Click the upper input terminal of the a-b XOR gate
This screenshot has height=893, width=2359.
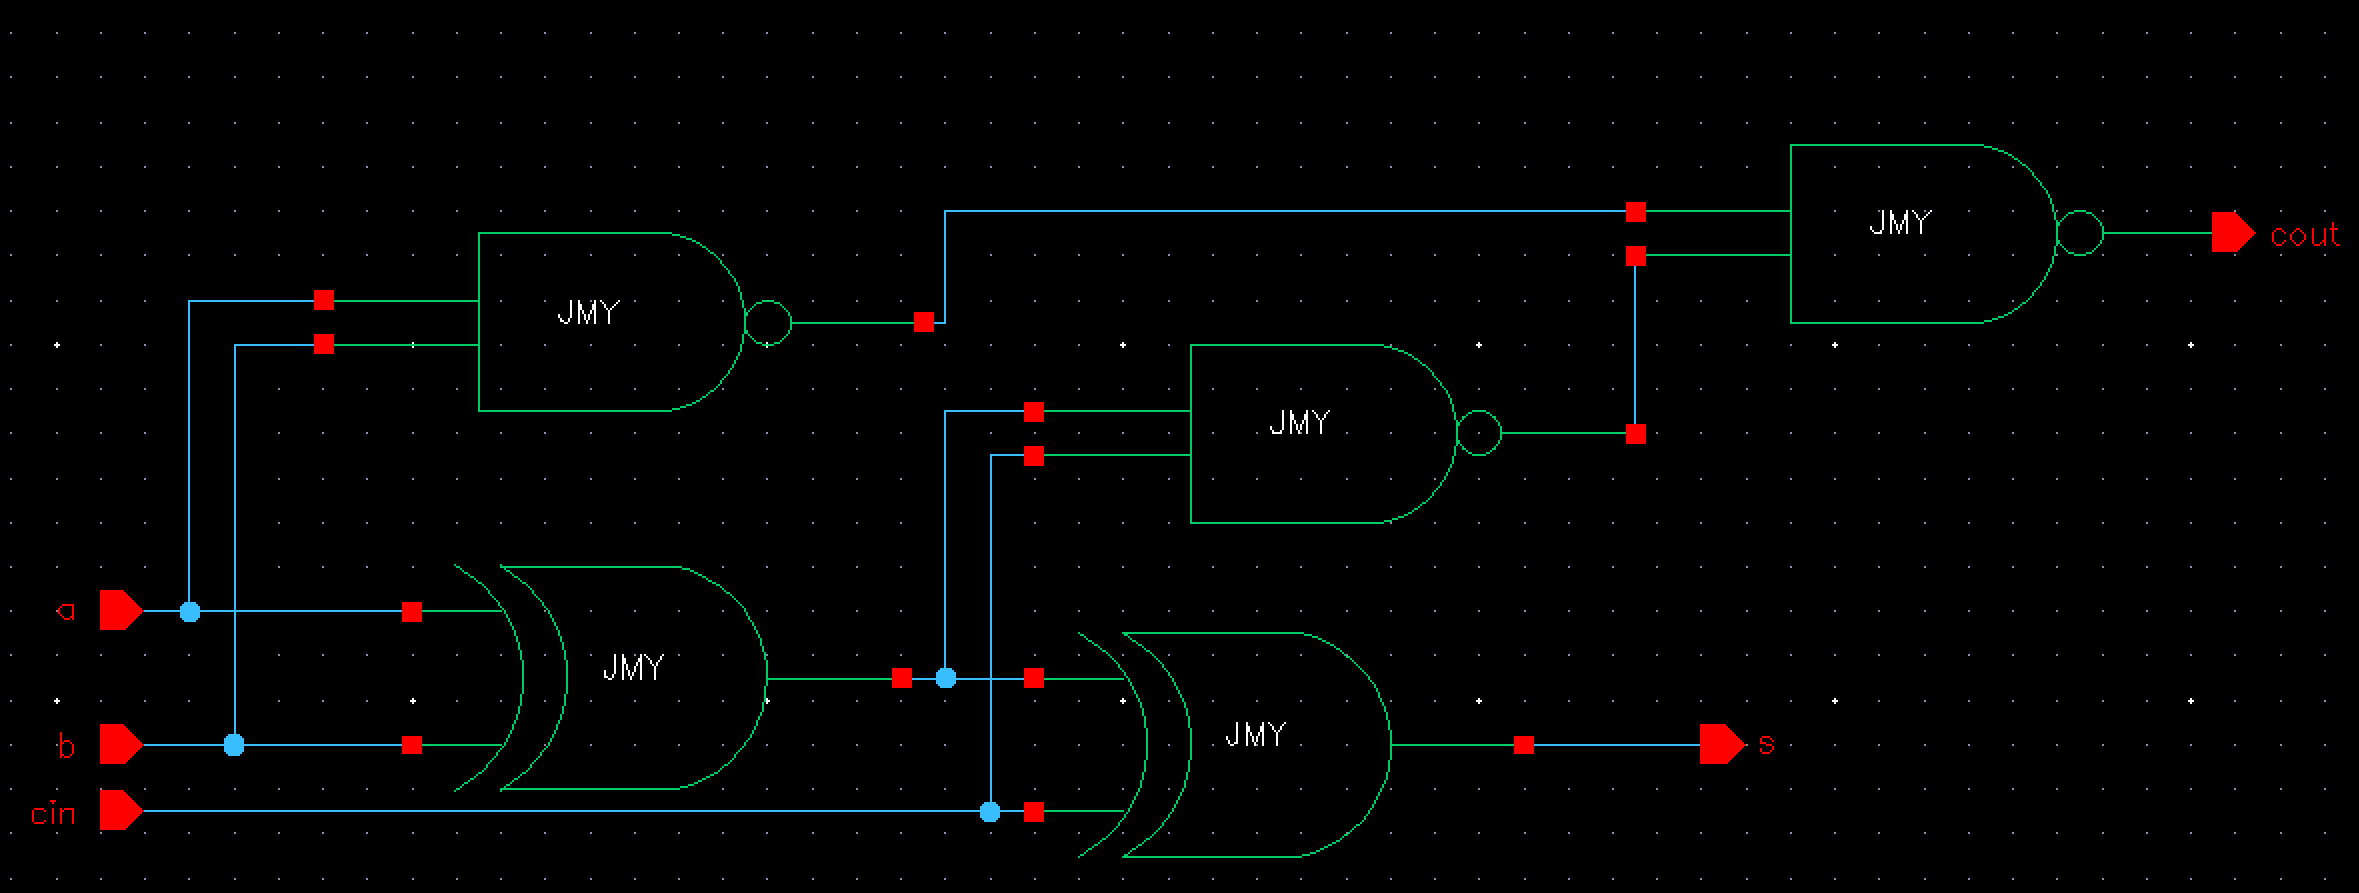412,612
